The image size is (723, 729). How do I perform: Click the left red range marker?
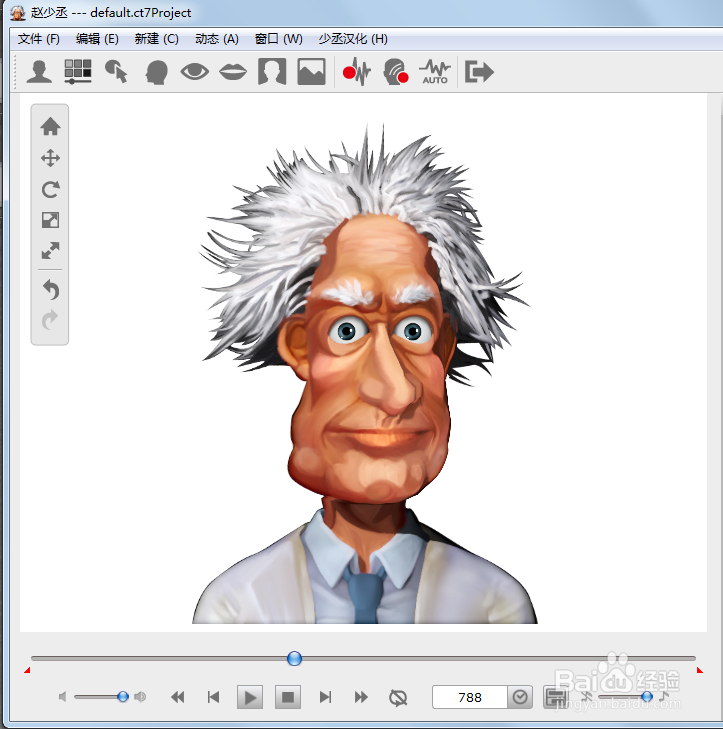pyautogui.click(x=27, y=670)
